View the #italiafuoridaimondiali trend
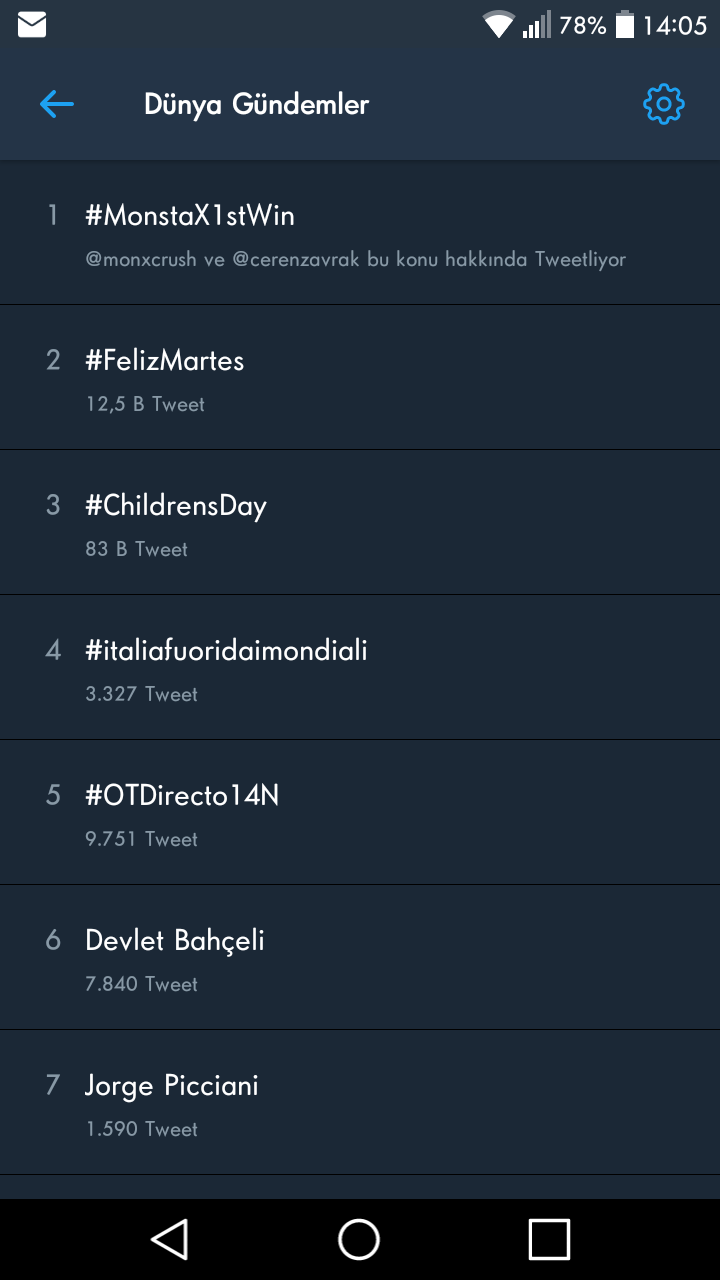 click(227, 651)
